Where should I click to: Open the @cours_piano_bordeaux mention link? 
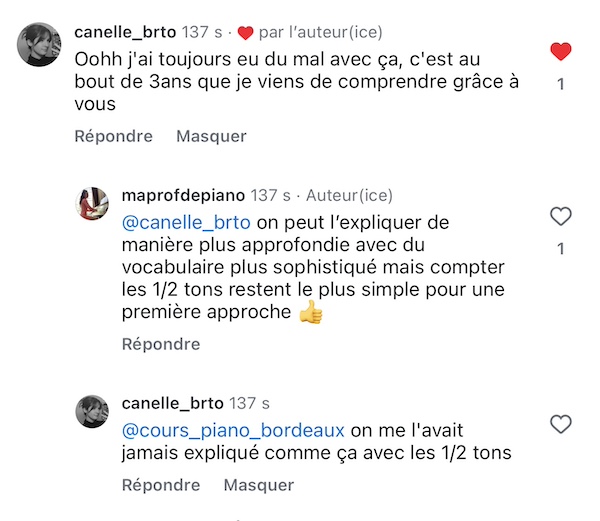[233, 430]
